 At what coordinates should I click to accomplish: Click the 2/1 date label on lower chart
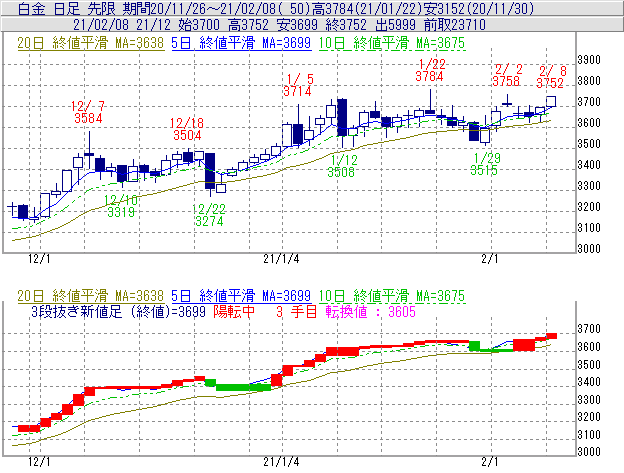click(489, 461)
